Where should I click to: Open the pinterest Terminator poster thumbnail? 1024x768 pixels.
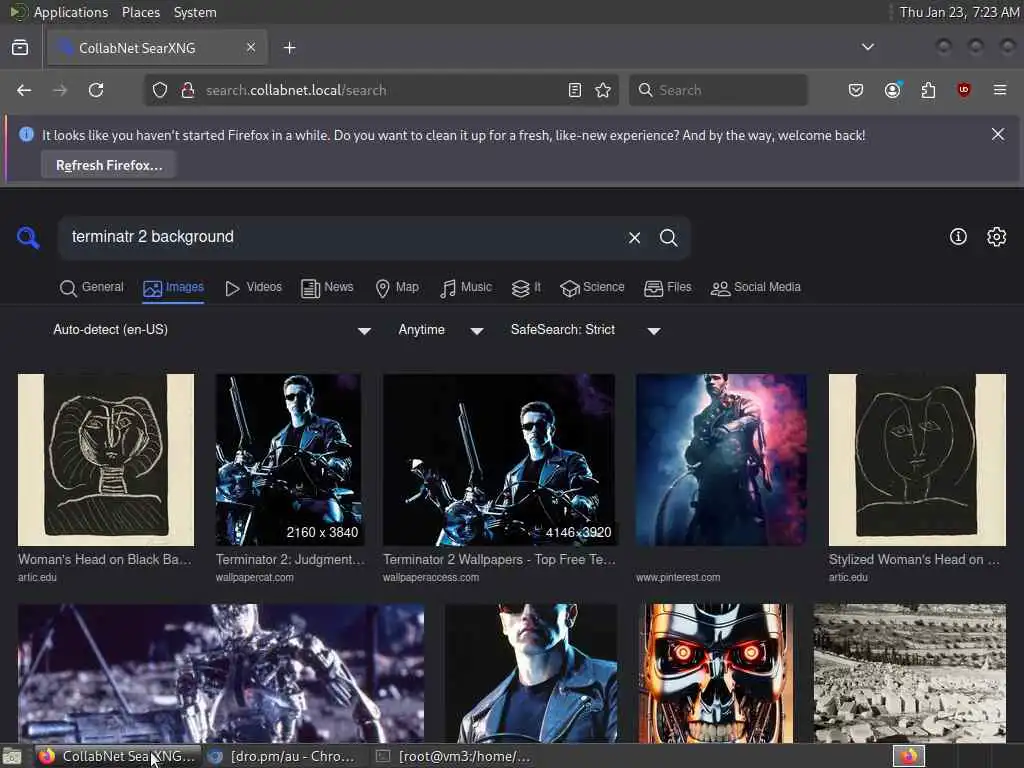(721, 460)
